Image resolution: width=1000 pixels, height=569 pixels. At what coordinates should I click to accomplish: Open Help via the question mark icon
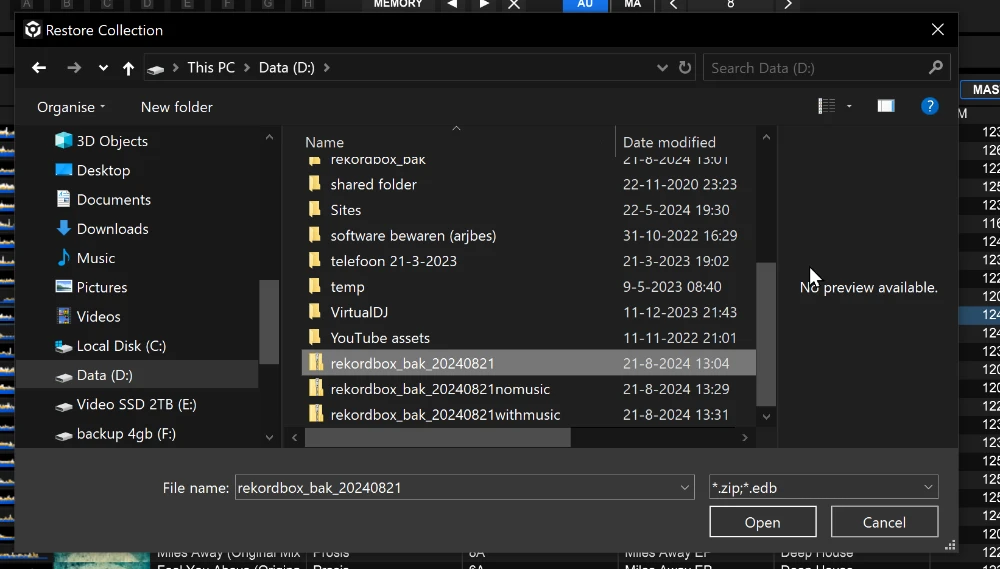pos(930,106)
